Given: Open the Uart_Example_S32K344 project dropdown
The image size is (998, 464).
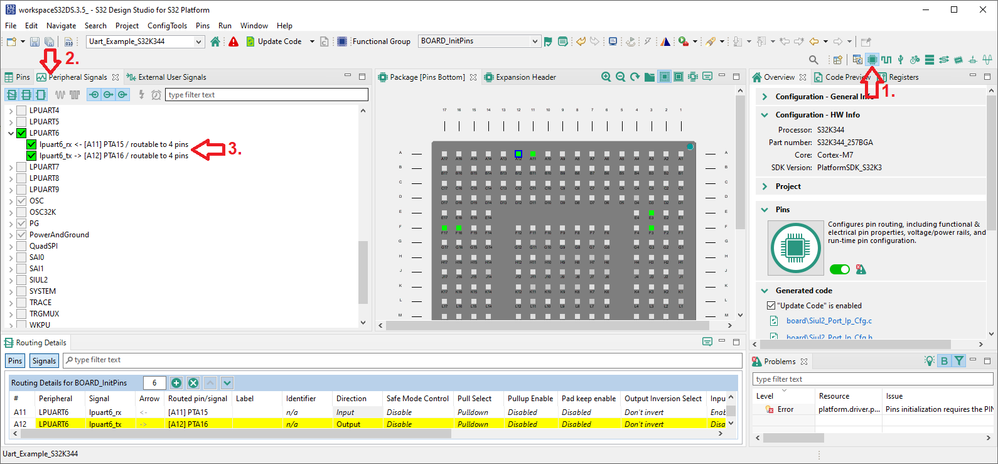Looking at the screenshot, I should [198, 41].
